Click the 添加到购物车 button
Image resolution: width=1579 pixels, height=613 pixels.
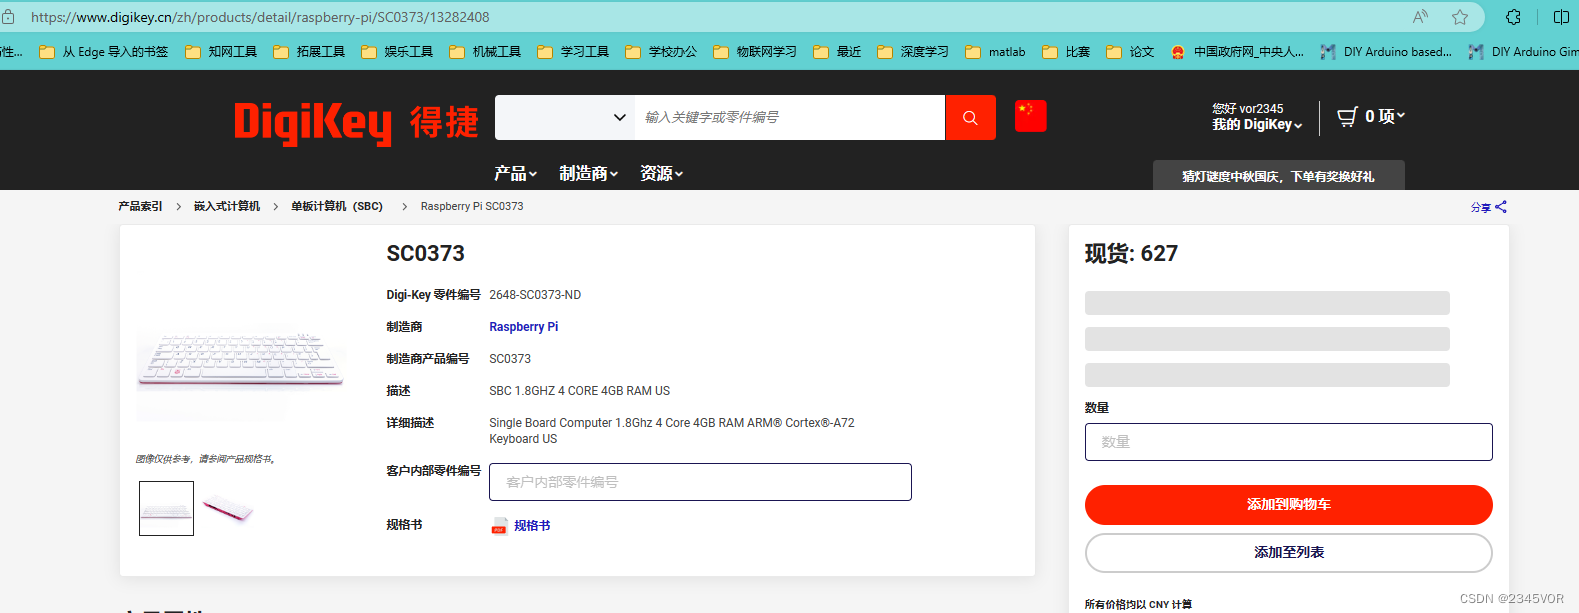point(1288,505)
